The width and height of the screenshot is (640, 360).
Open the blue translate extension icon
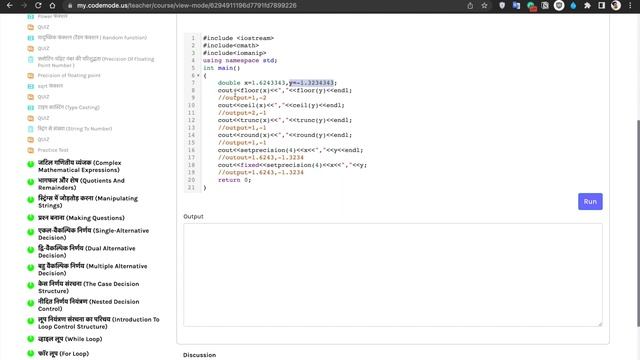516,6
